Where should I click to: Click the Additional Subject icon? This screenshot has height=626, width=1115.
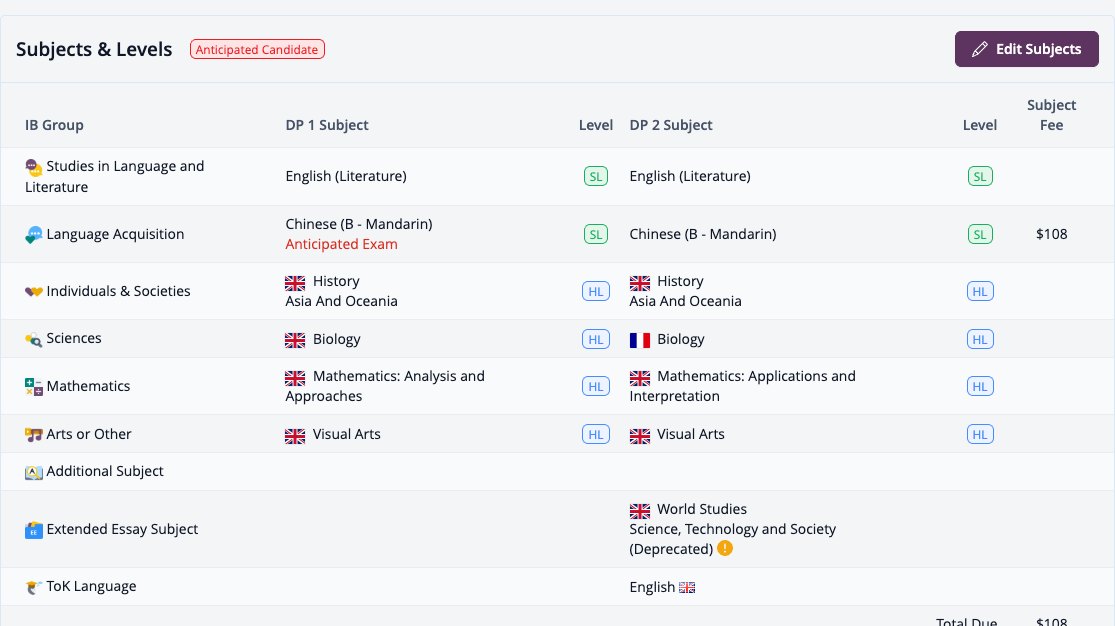[33, 472]
